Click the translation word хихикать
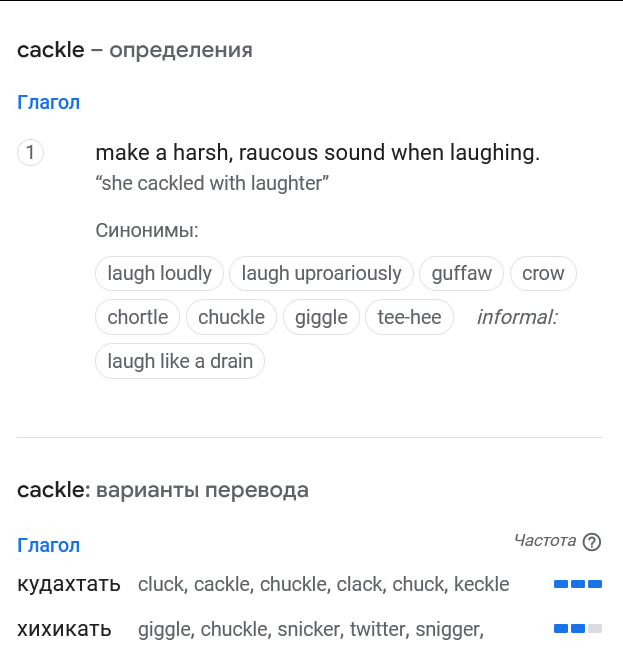The height and width of the screenshot is (653, 623). click(x=64, y=628)
